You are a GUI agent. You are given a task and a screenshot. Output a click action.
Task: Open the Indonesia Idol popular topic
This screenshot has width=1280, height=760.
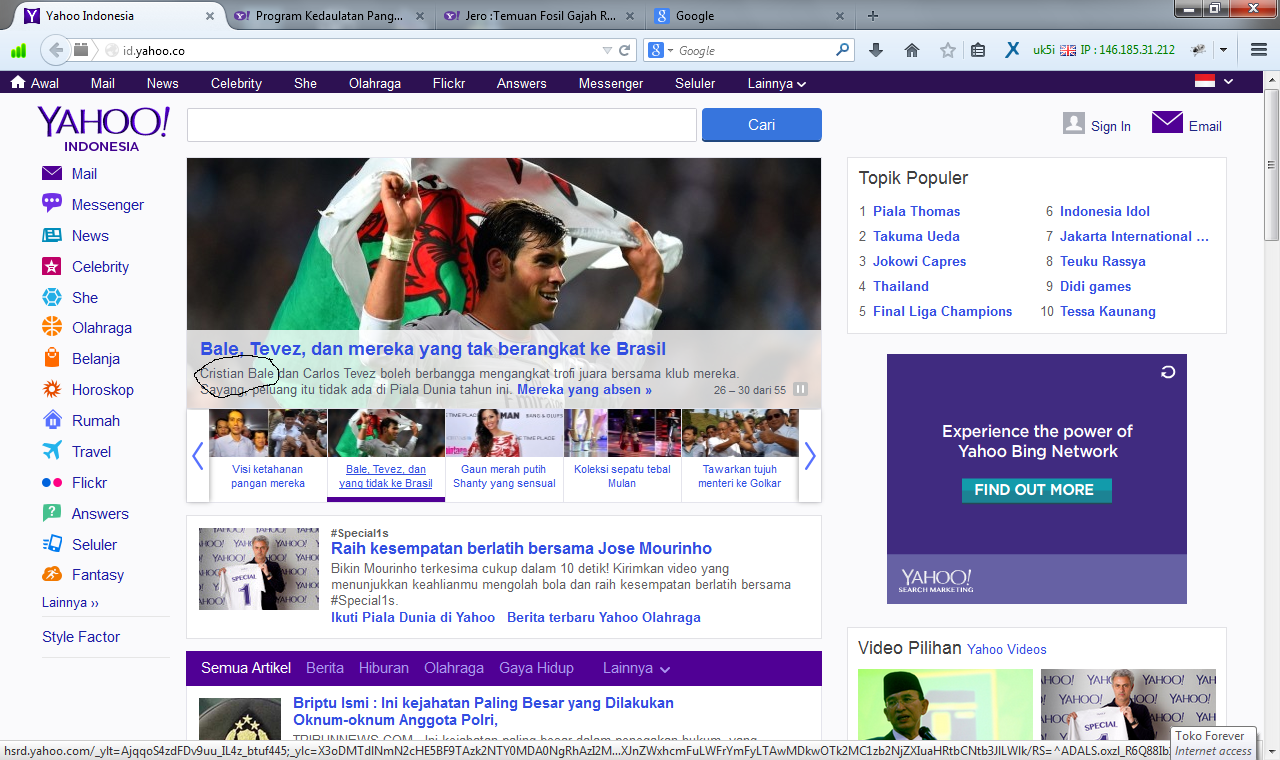tap(1105, 211)
